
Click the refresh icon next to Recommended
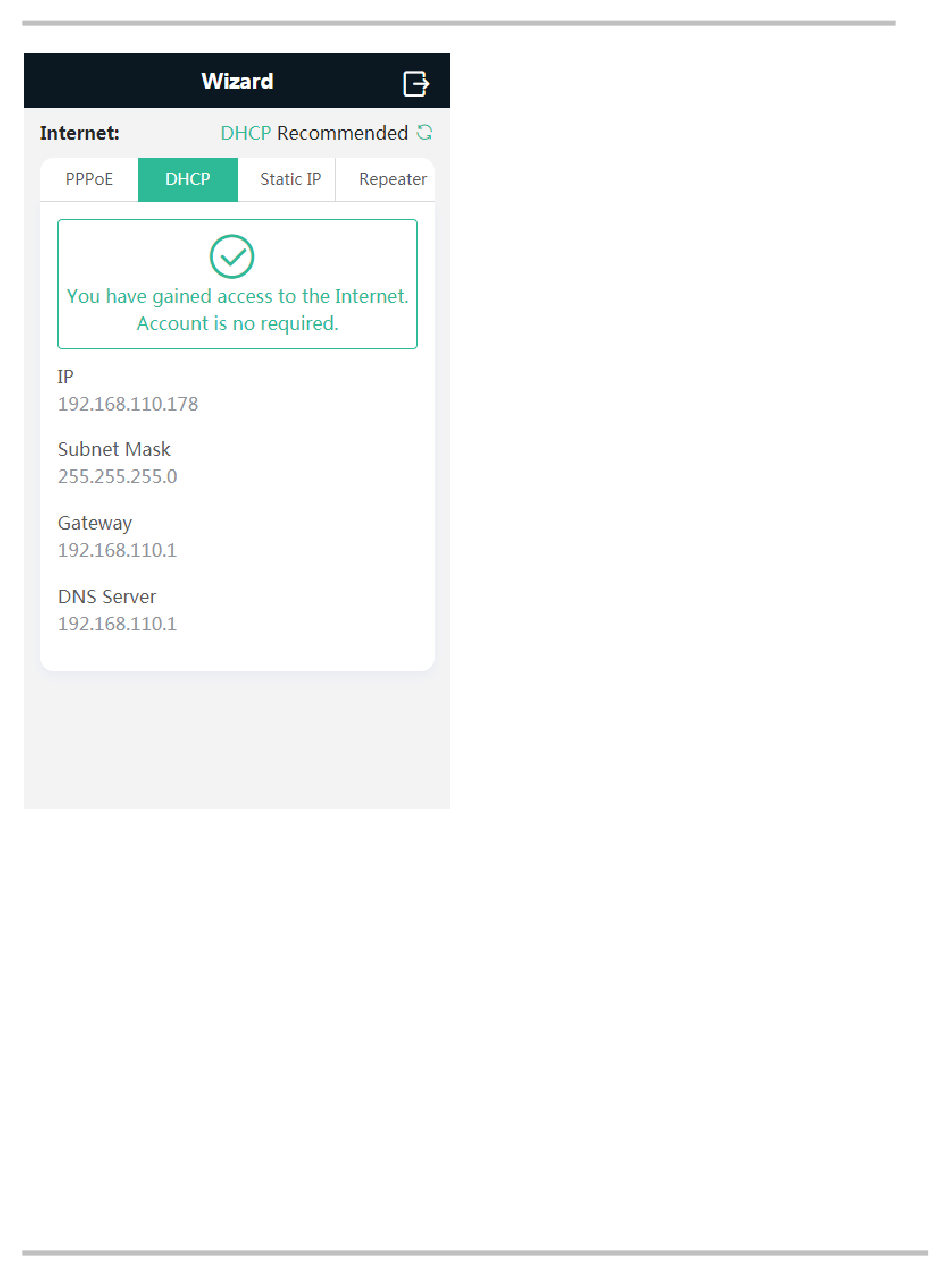click(425, 133)
